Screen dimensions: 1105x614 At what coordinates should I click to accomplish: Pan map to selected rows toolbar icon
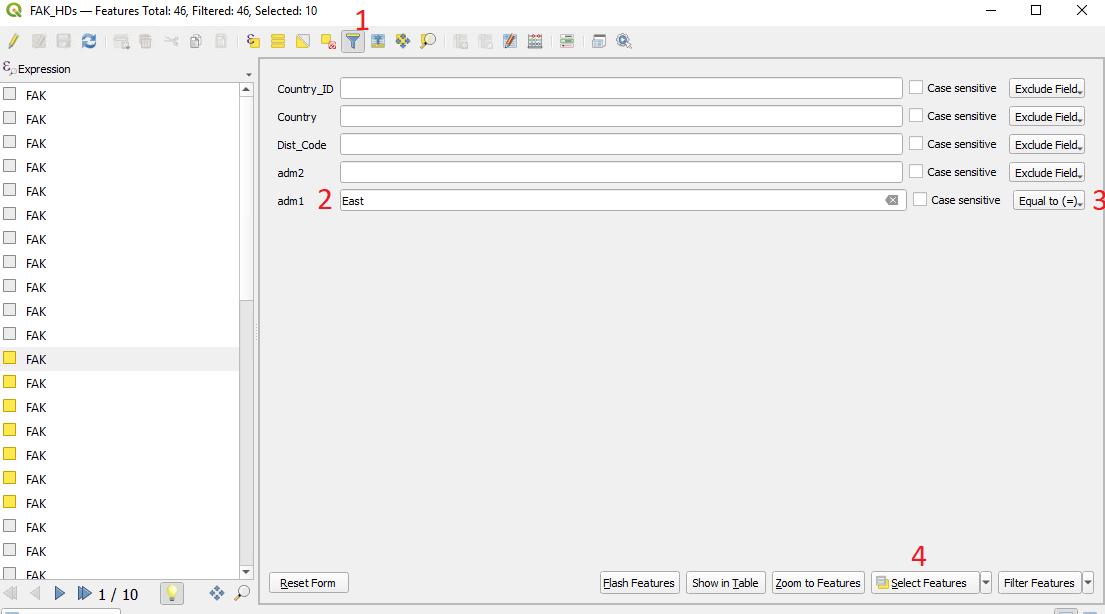coord(402,41)
